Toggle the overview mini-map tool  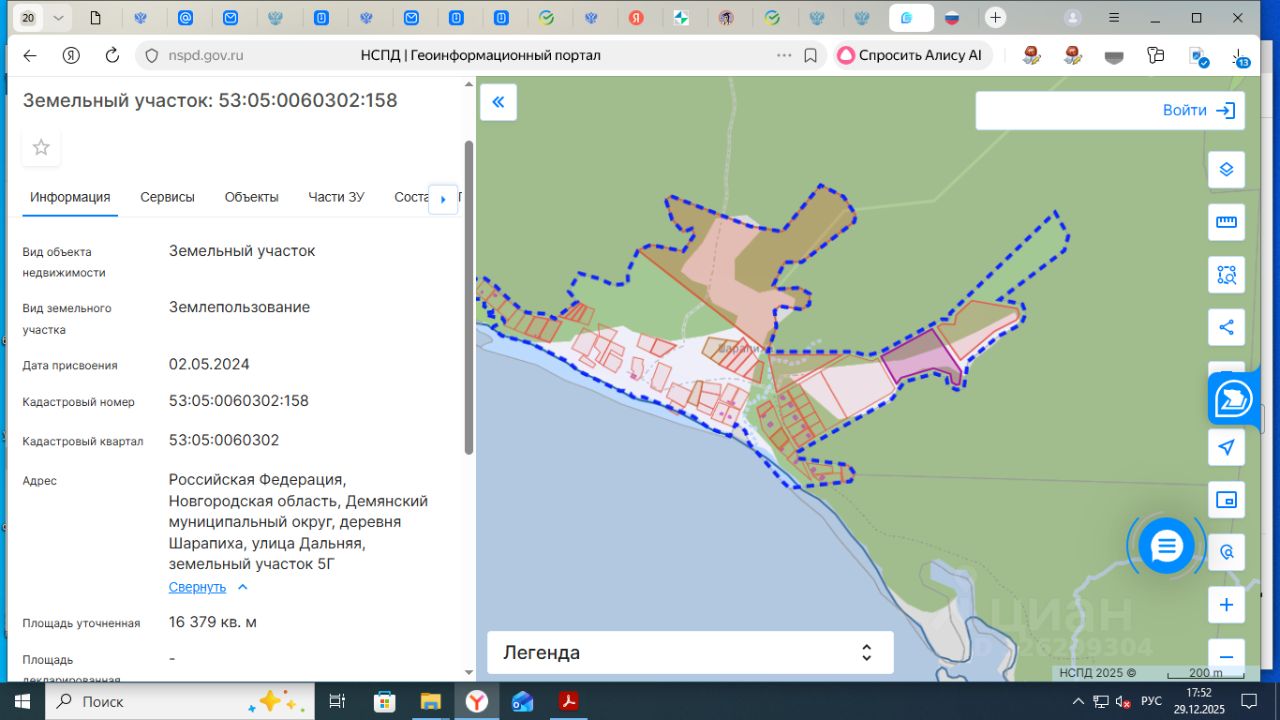1226,499
